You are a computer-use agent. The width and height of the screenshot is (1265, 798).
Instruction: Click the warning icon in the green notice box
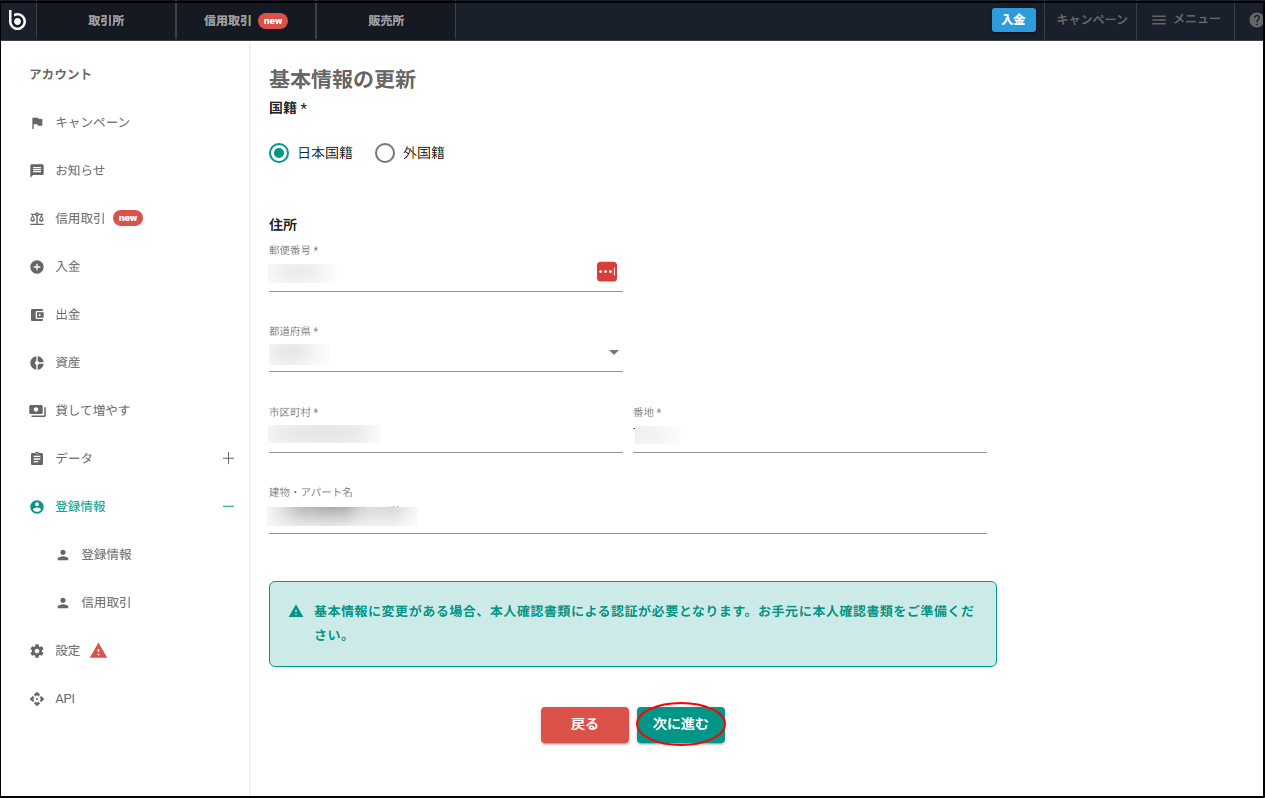pos(296,611)
